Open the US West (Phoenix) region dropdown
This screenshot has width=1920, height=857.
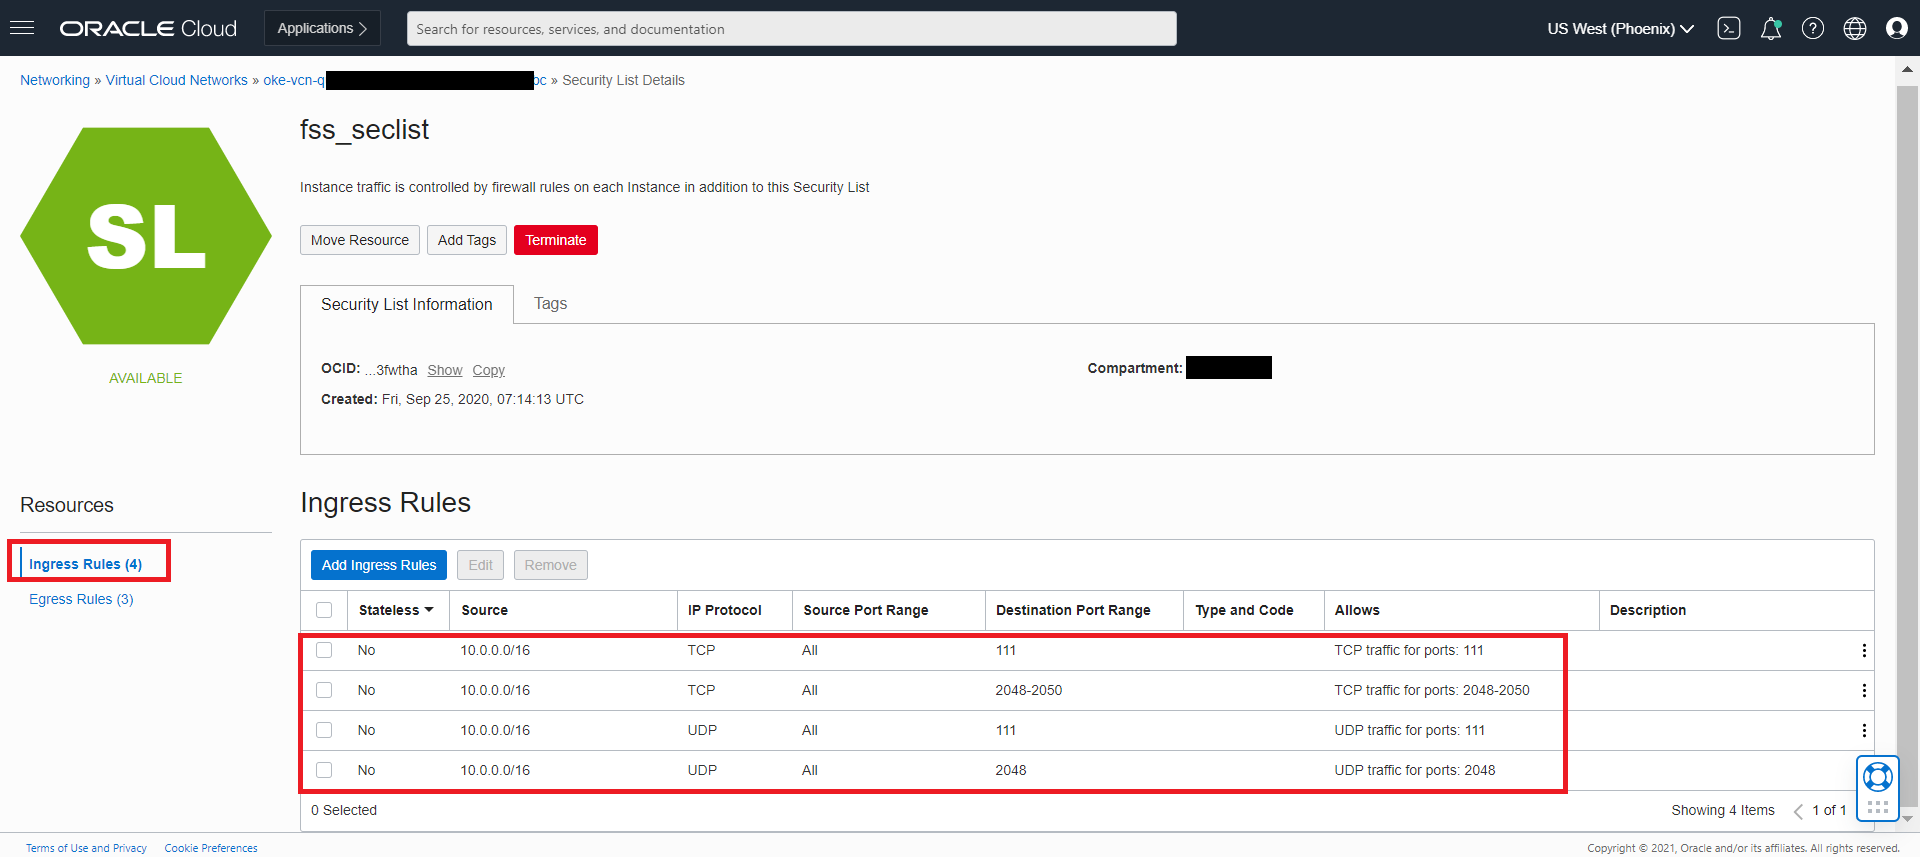pyautogui.click(x=1620, y=28)
